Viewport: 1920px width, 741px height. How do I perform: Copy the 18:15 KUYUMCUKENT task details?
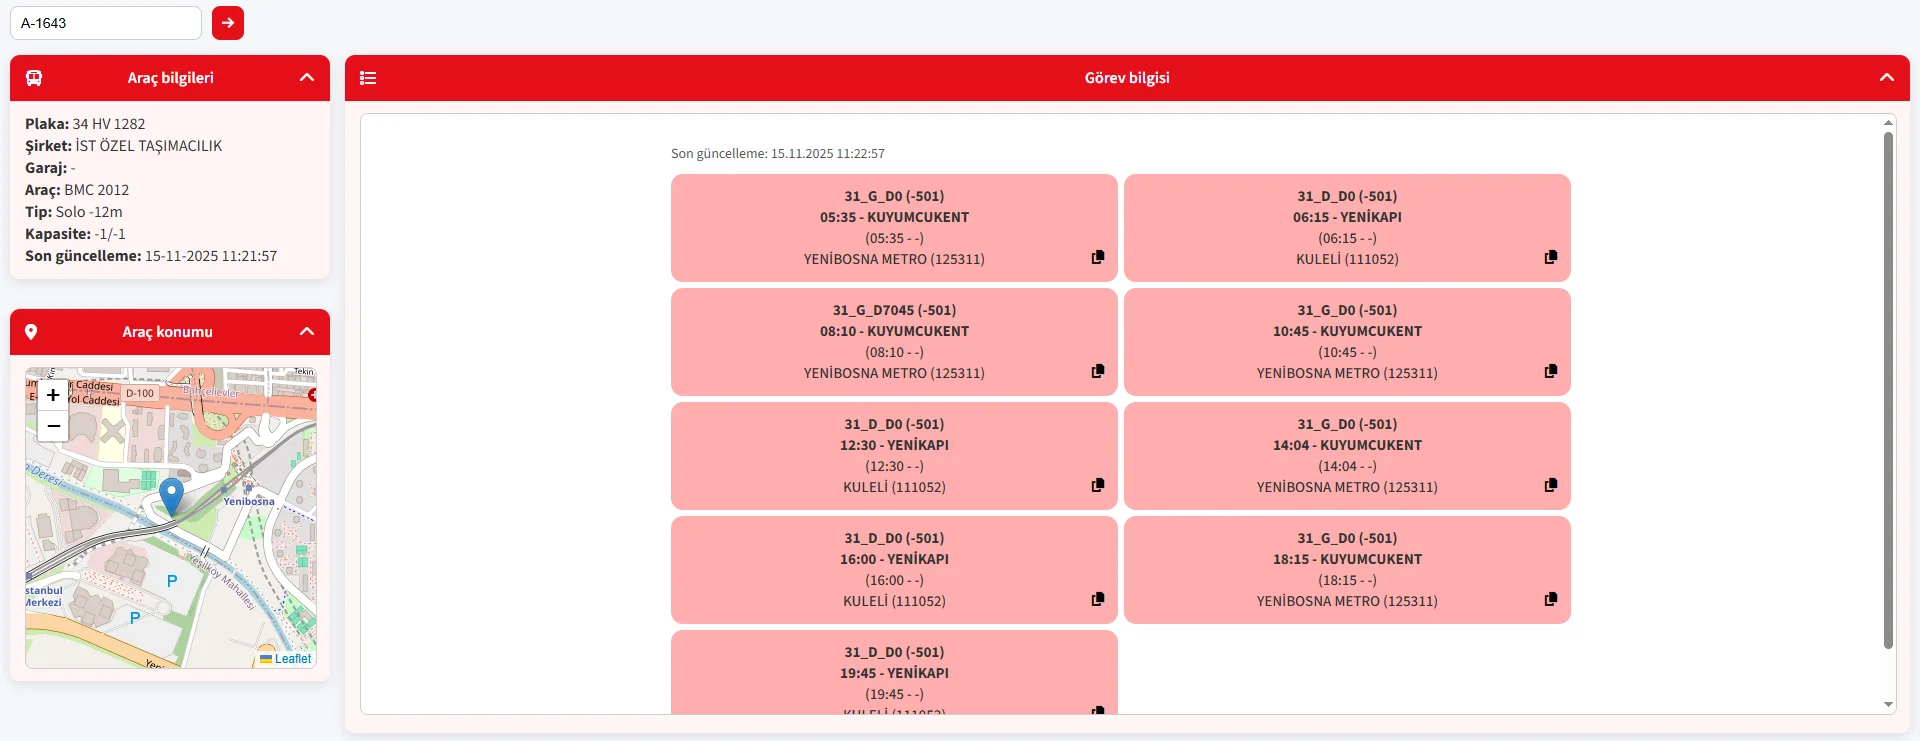1550,599
